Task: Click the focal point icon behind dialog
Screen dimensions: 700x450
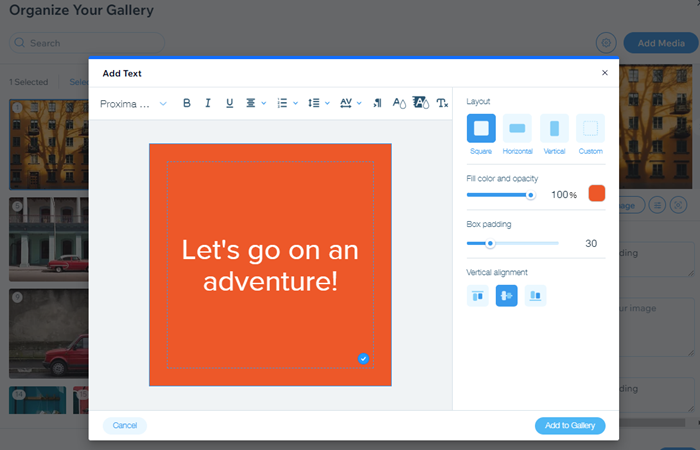Action: 678,205
